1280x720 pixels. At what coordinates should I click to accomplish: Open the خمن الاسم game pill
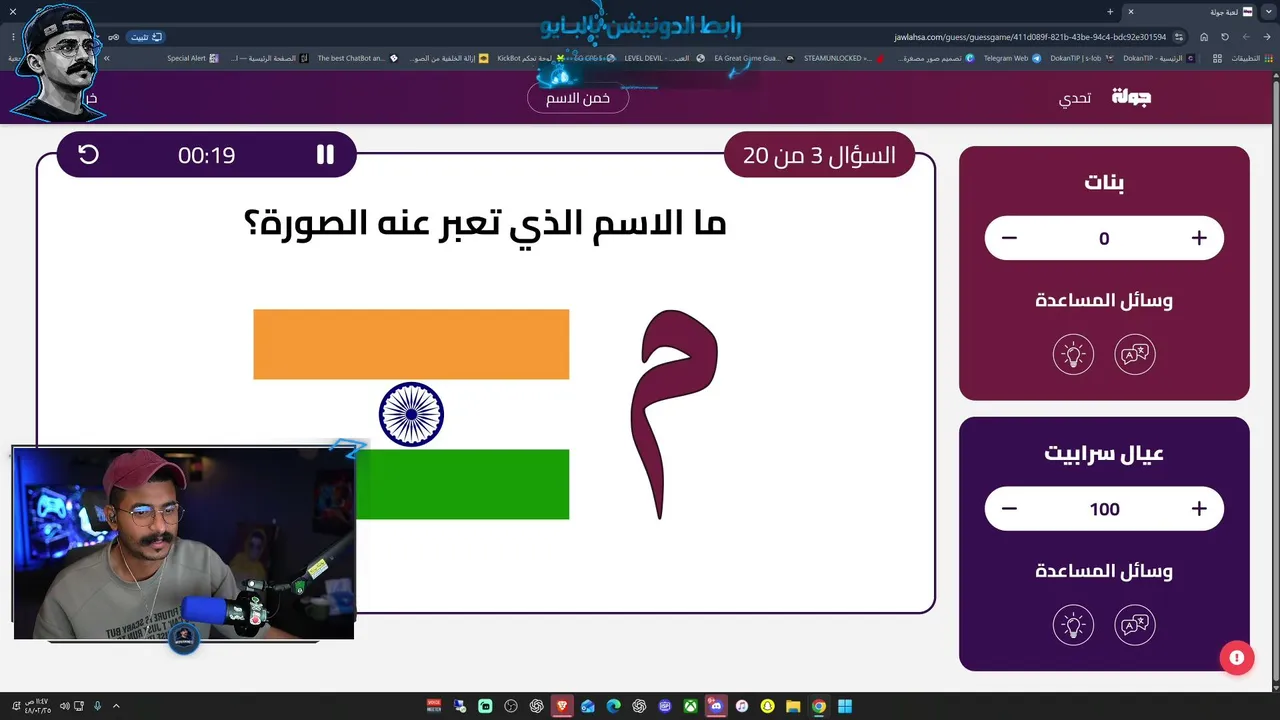[x=578, y=98]
